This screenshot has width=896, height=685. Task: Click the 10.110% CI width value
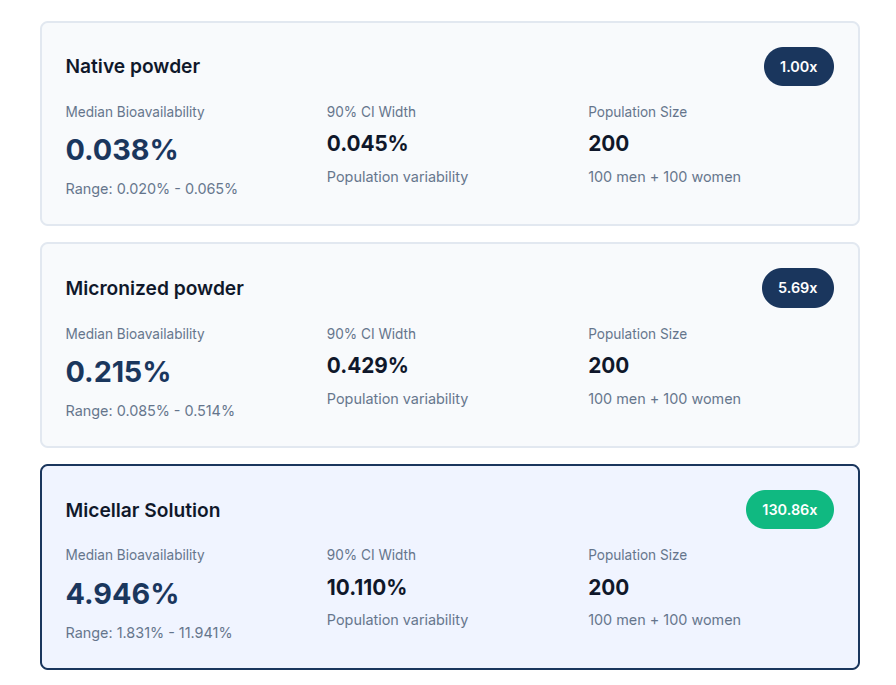pos(367,587)
